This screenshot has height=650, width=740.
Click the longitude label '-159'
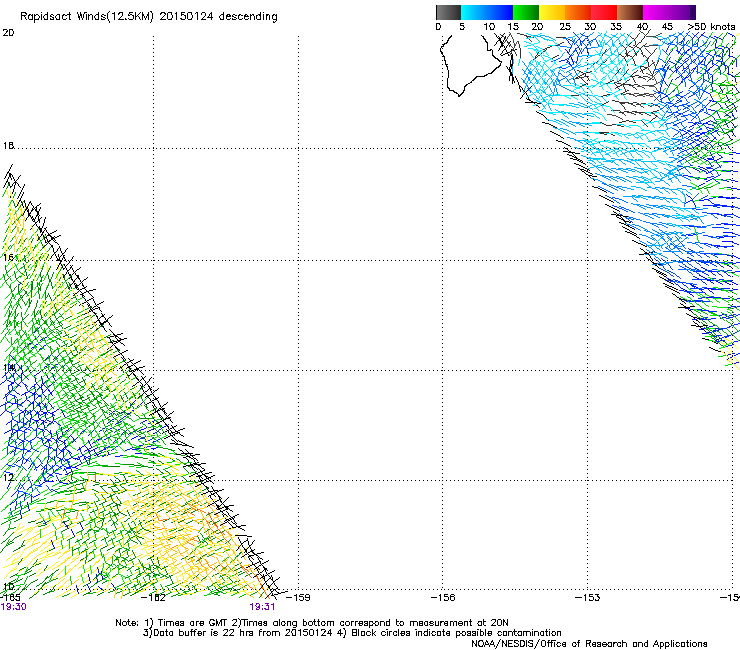click(298, 598)
